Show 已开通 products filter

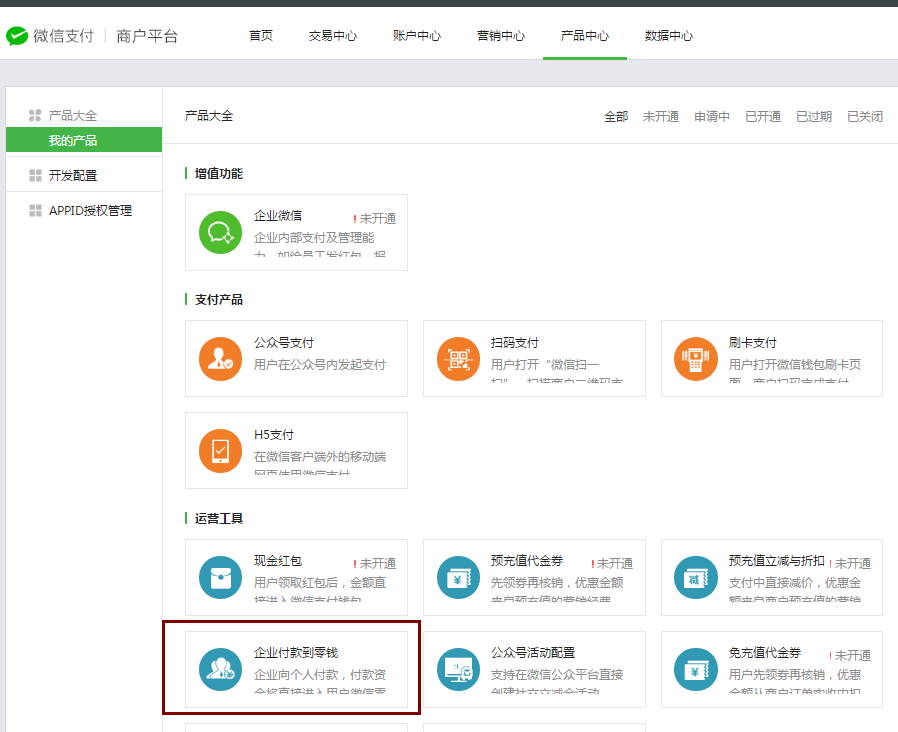tap(763, 116)
